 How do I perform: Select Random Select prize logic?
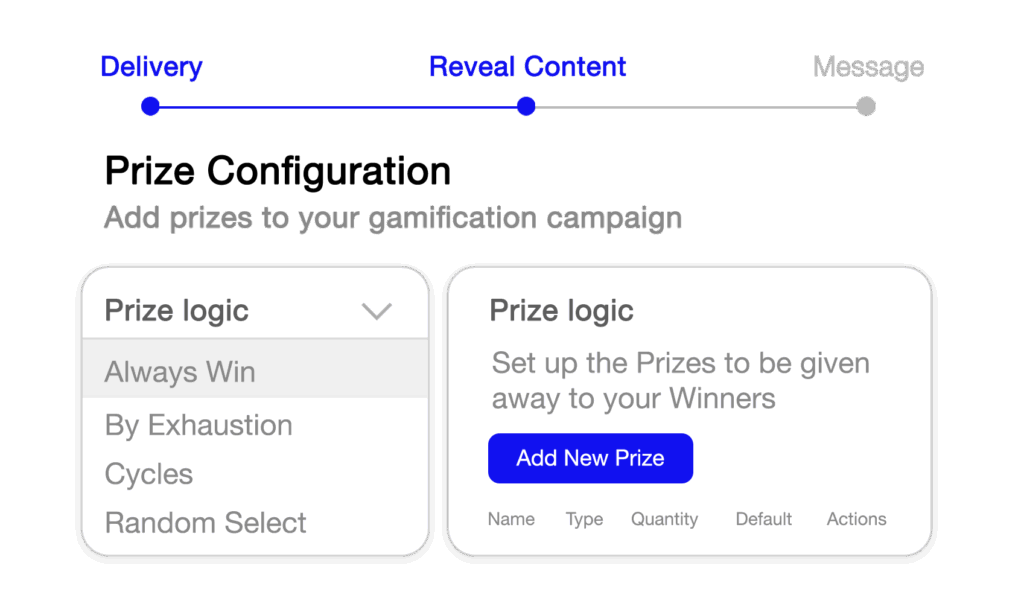[x=206, y=523]
